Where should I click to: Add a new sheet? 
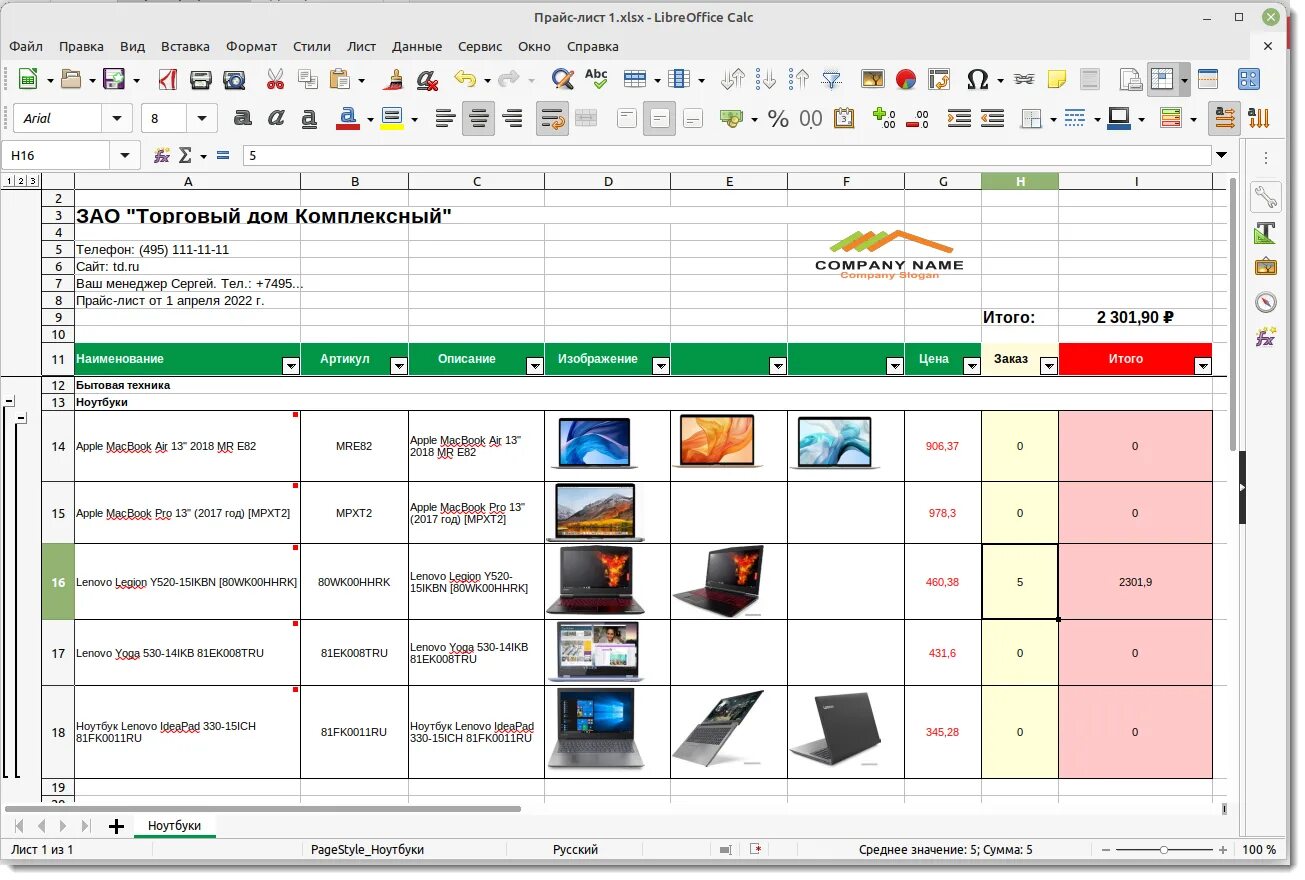[x=116, y=826]
